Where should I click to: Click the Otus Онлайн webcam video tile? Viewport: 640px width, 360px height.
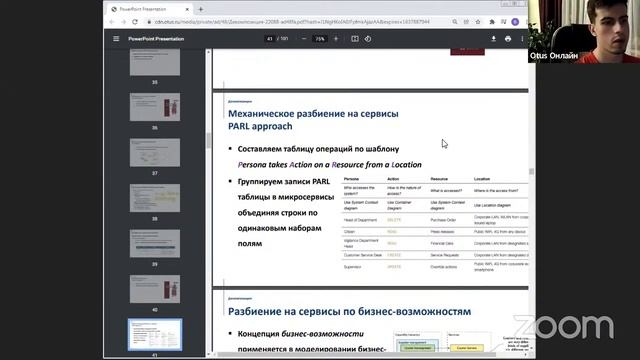pos(584,31)
